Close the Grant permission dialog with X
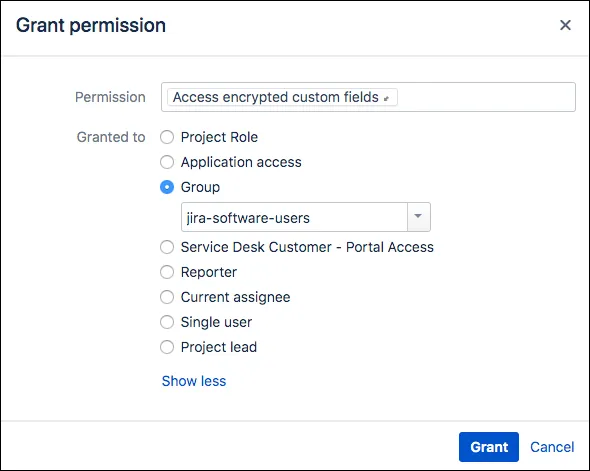This screenshot has height=471, width=590. [565, 25]
